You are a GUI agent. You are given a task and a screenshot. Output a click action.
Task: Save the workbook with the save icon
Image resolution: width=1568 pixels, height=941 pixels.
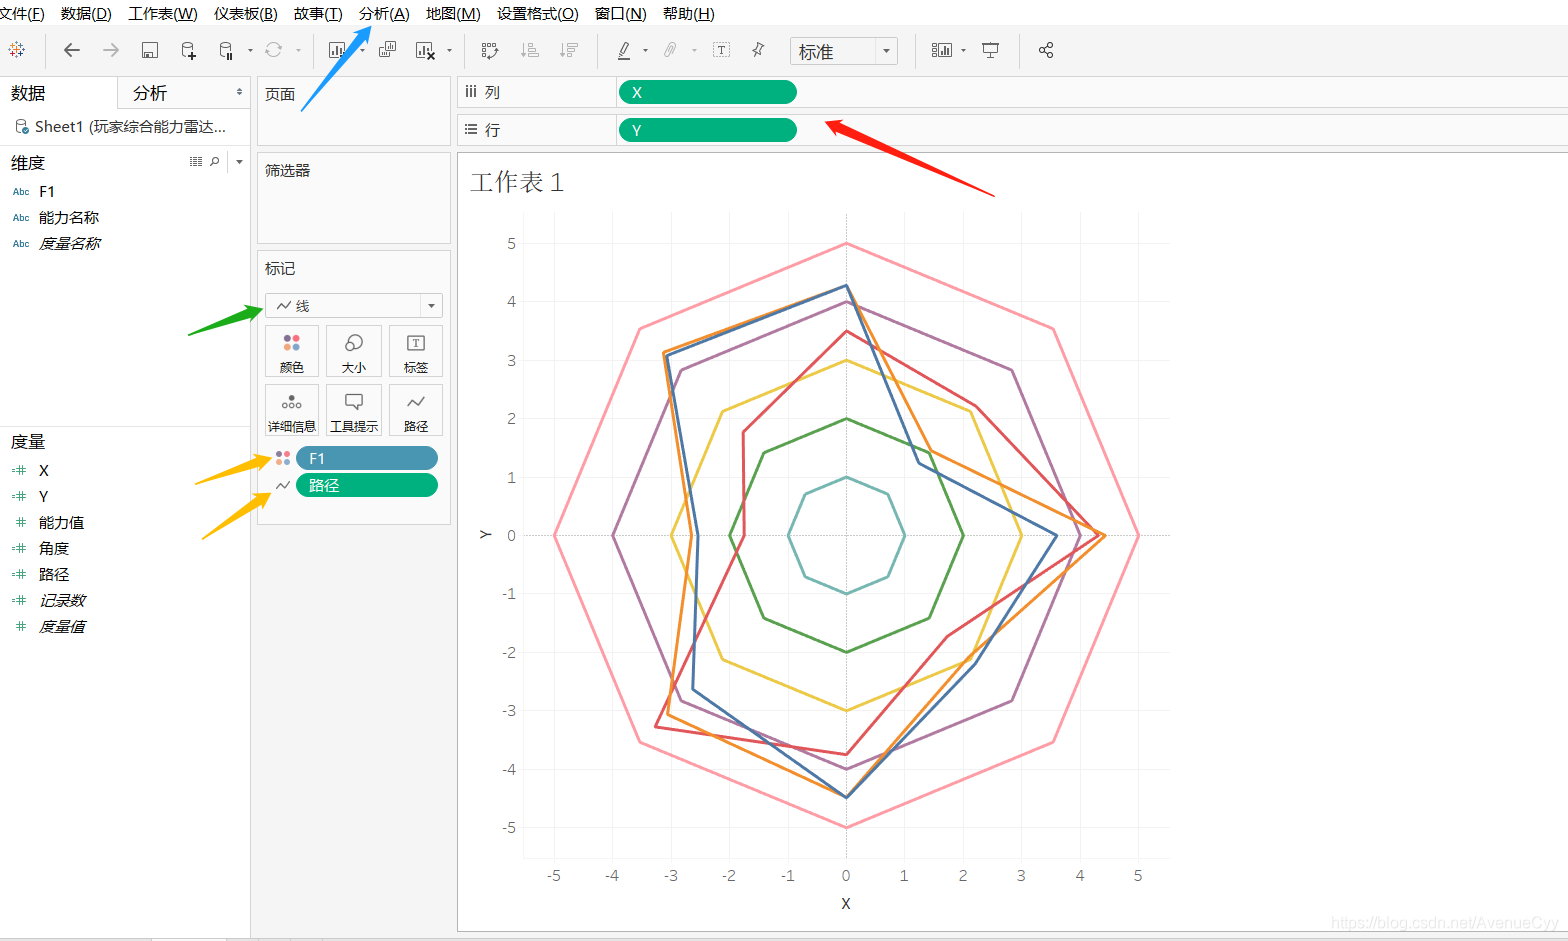pos(150,50)
